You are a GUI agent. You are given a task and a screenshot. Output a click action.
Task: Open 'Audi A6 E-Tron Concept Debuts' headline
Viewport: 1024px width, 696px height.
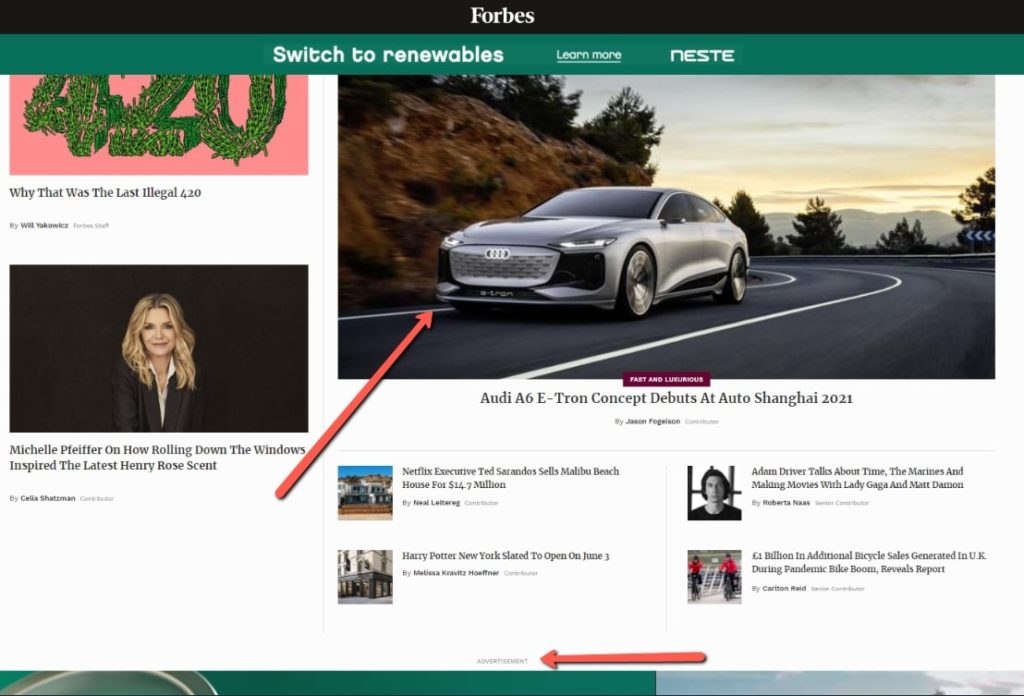pyautogui.click(x=666, y=398)
